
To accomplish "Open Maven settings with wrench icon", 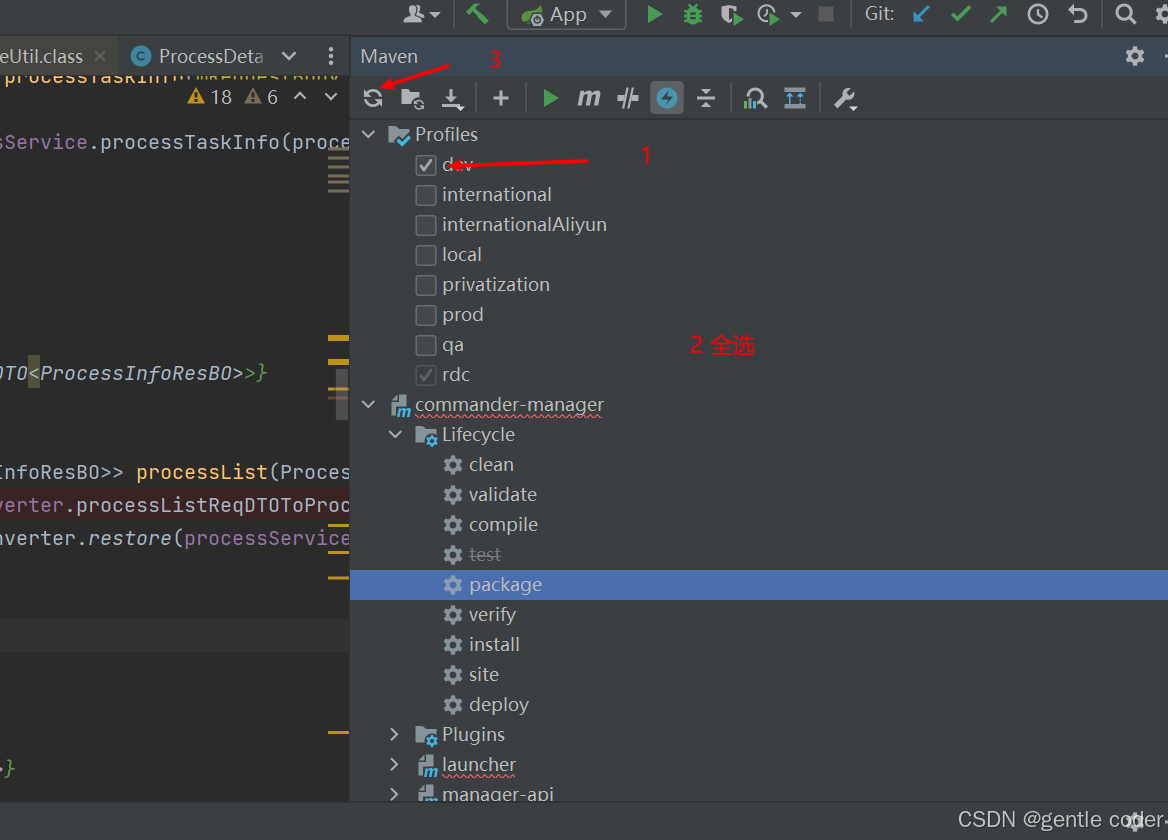I will 844,97.
